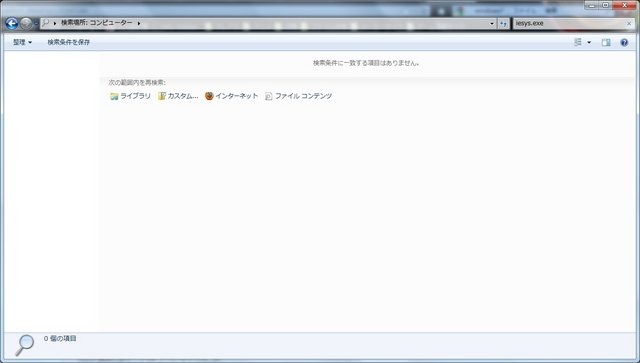This screenshot has height=363, width=640.
Task: Search again in カスタム...
Action: pos(178,96)
